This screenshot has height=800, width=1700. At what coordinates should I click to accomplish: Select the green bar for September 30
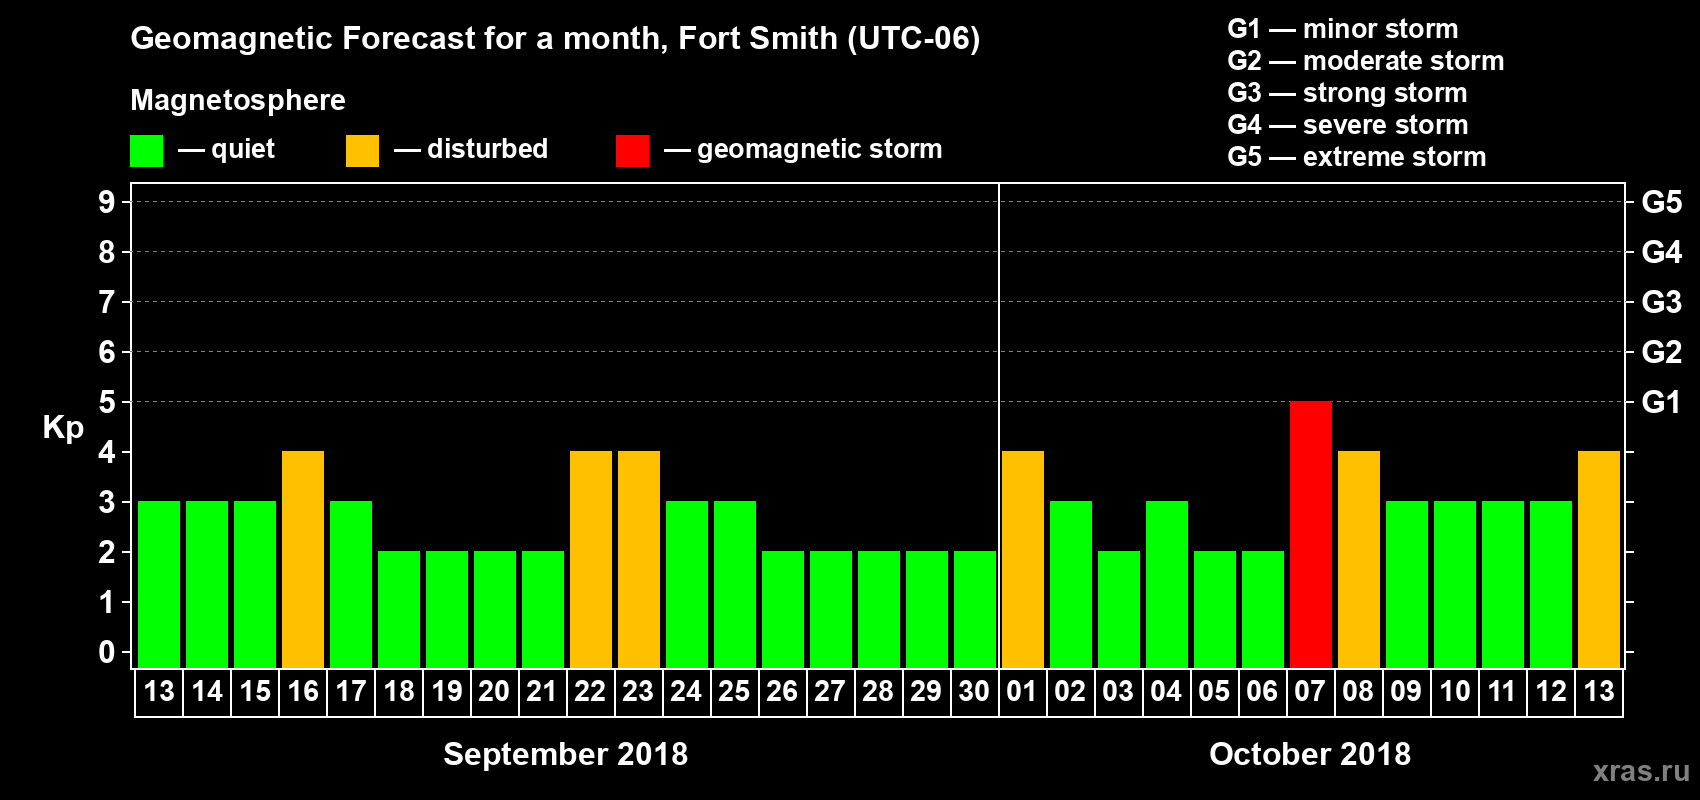[975, 609]
